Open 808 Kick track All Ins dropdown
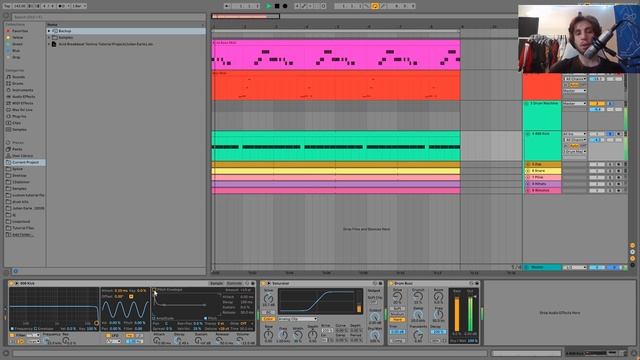This screenshot has width=640, height=360. point(575,134)
